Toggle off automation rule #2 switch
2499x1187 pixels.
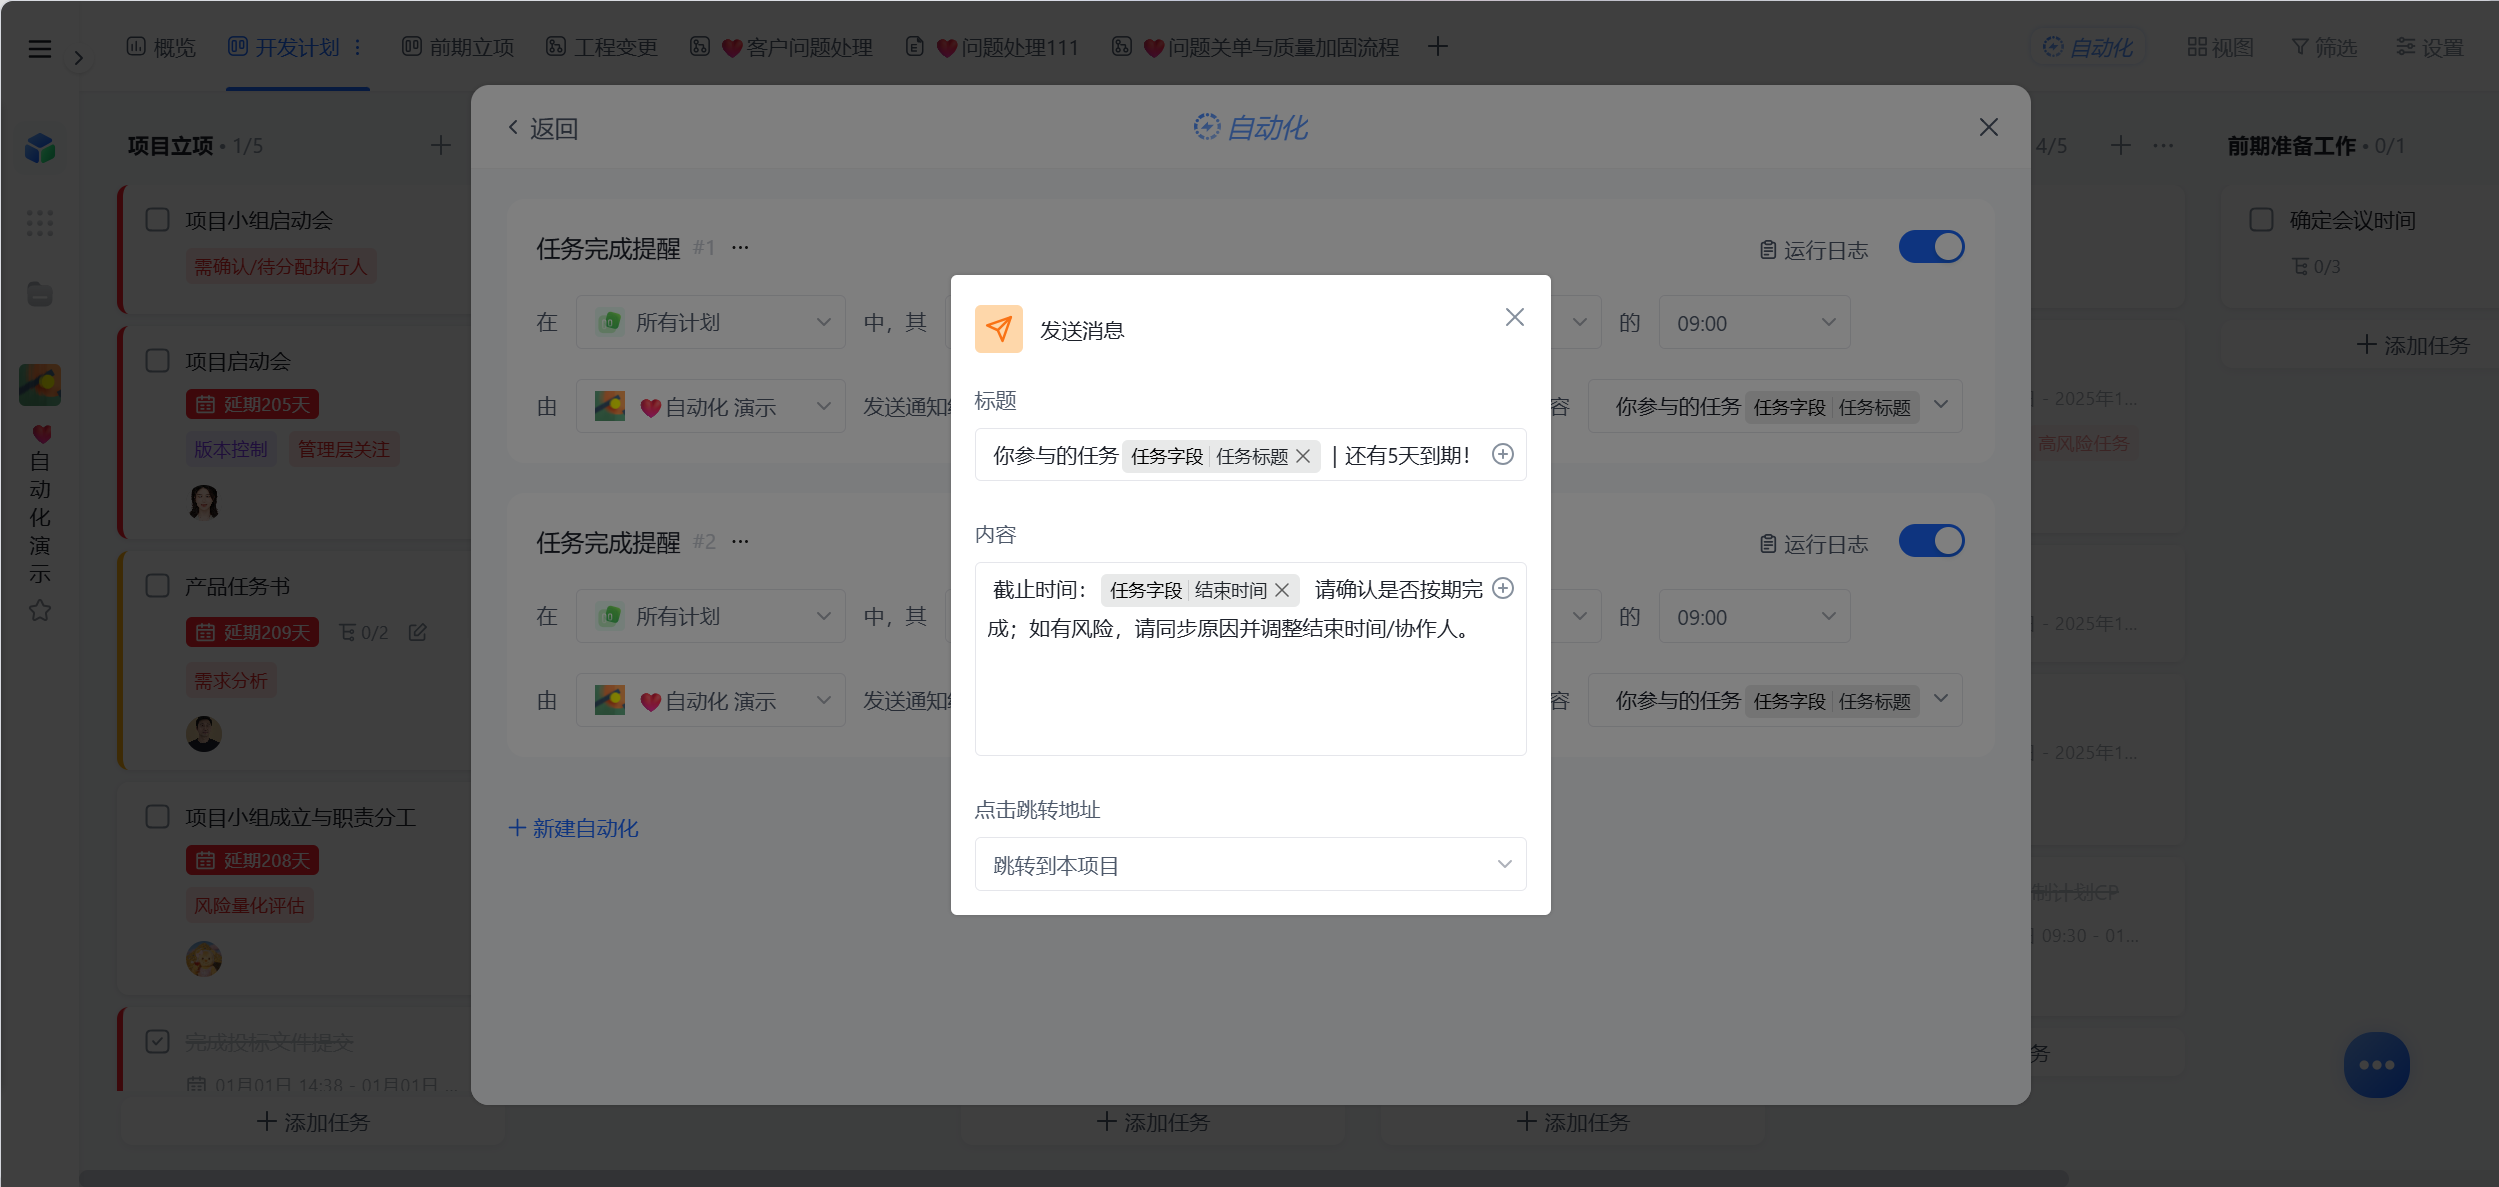(1931, 541)
